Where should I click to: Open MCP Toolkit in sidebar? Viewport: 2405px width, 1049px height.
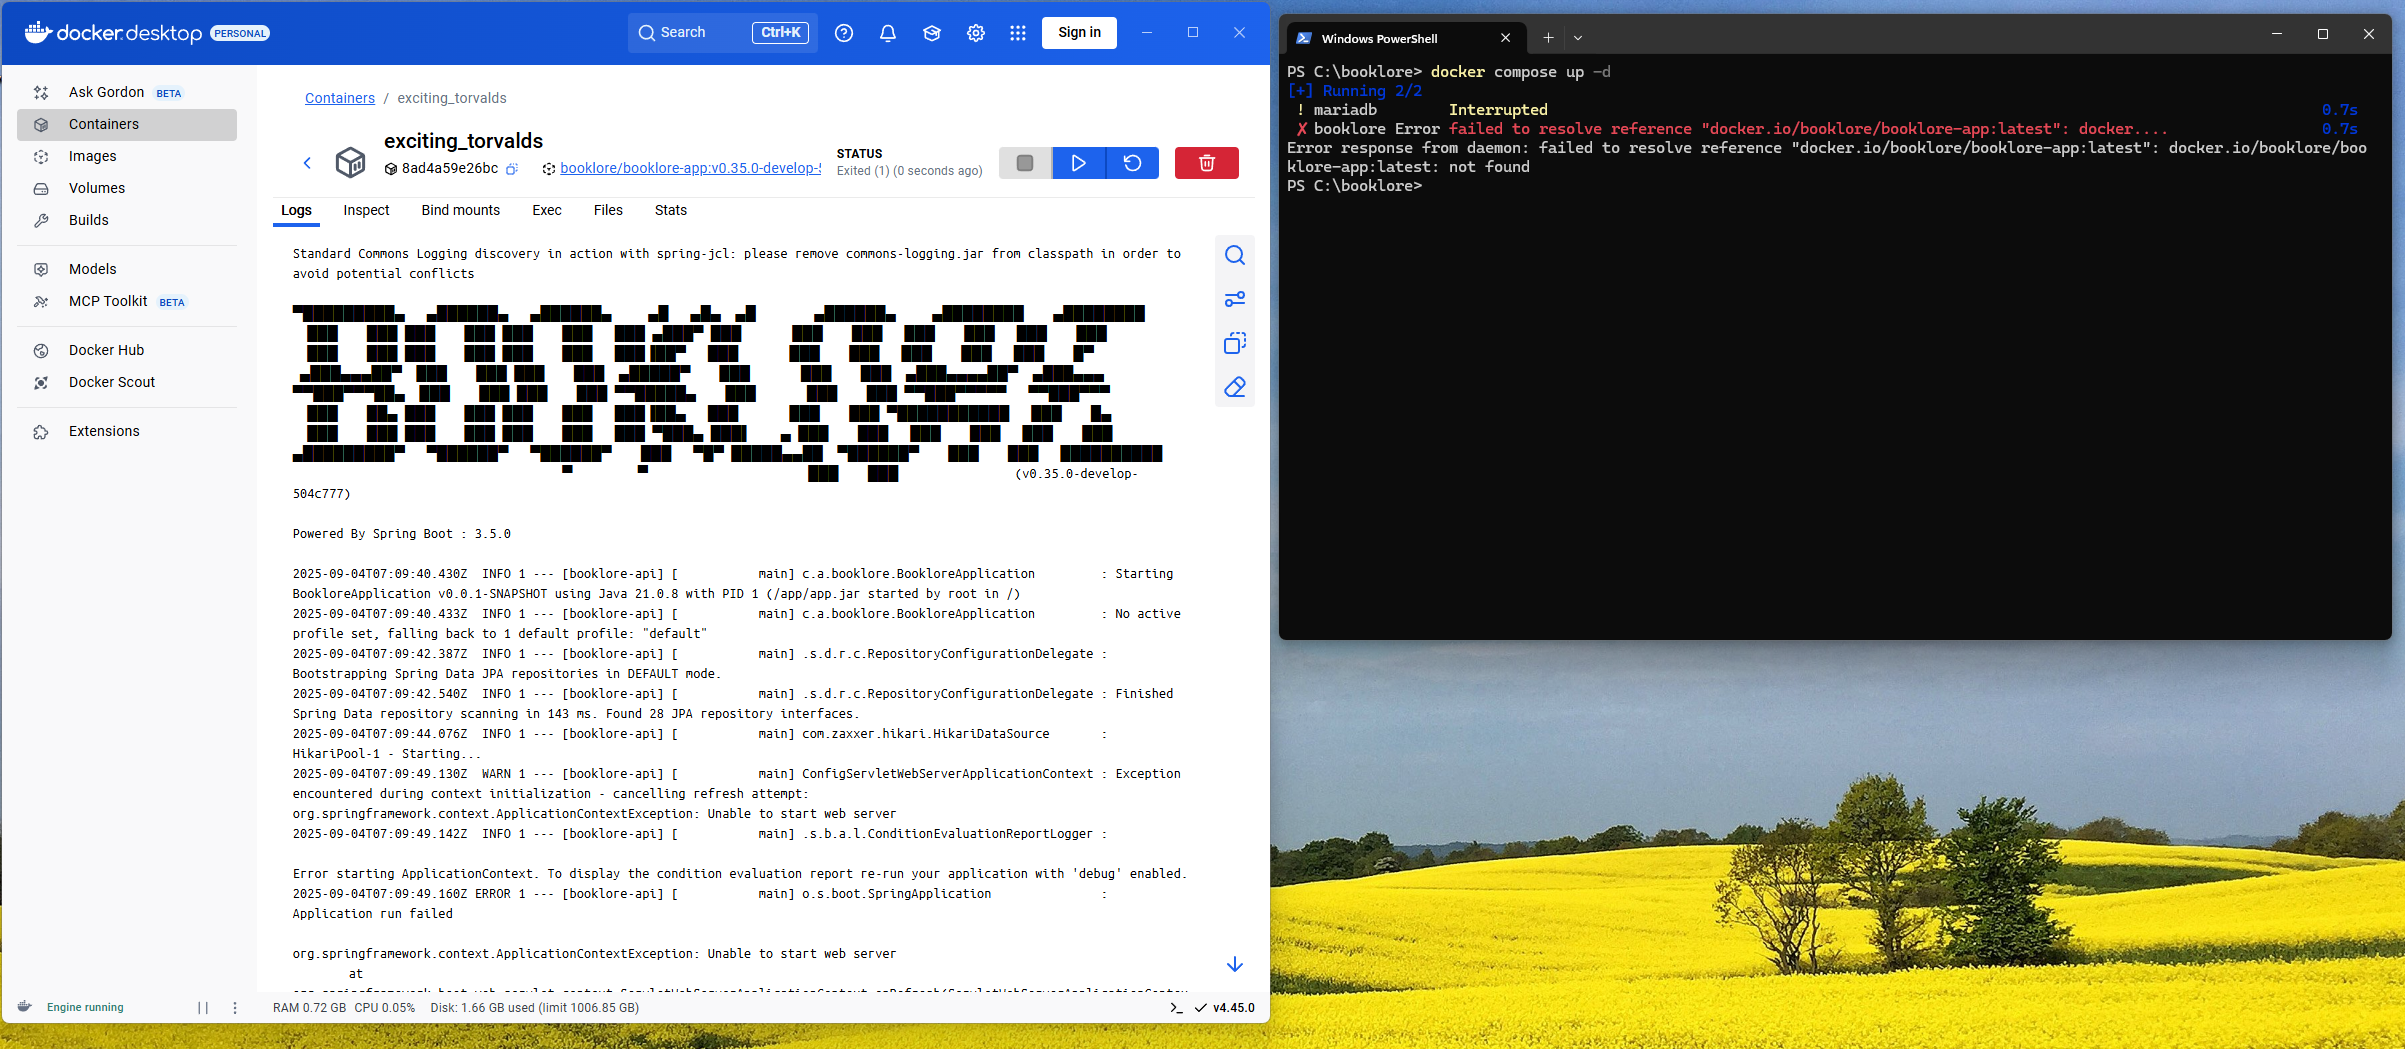[127, 301]
